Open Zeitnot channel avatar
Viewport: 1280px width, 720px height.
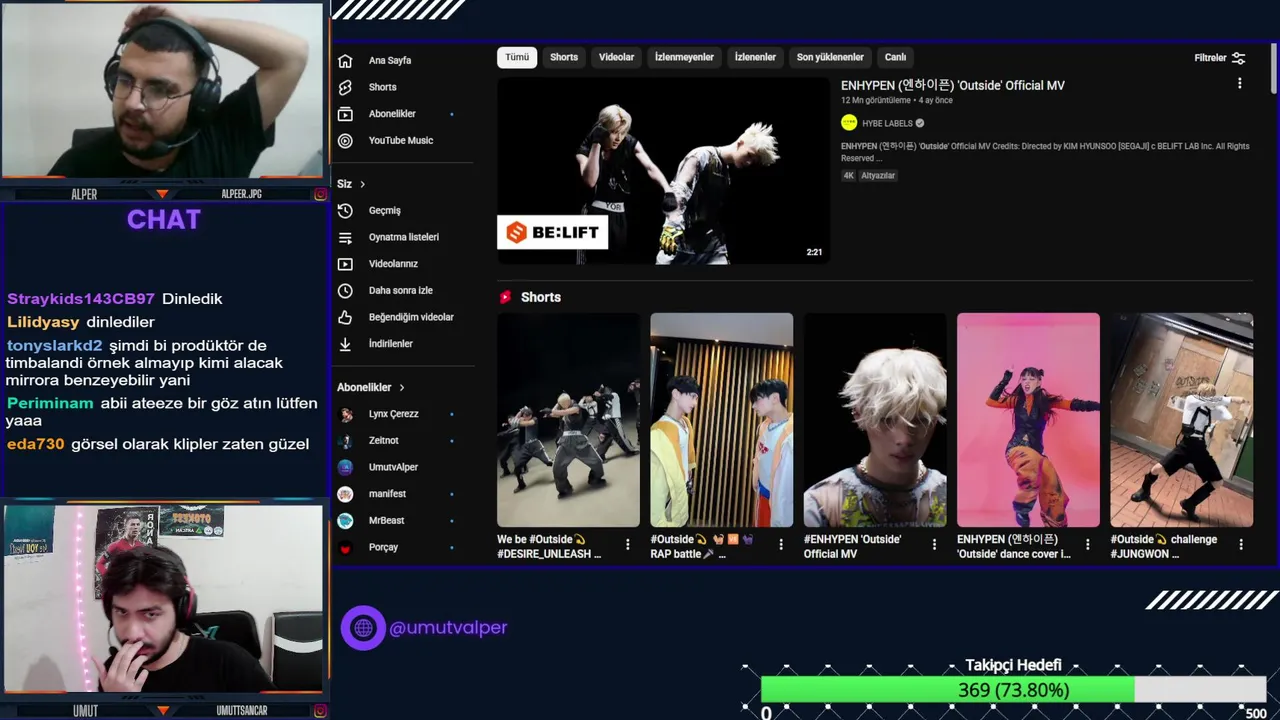(345, 441)
